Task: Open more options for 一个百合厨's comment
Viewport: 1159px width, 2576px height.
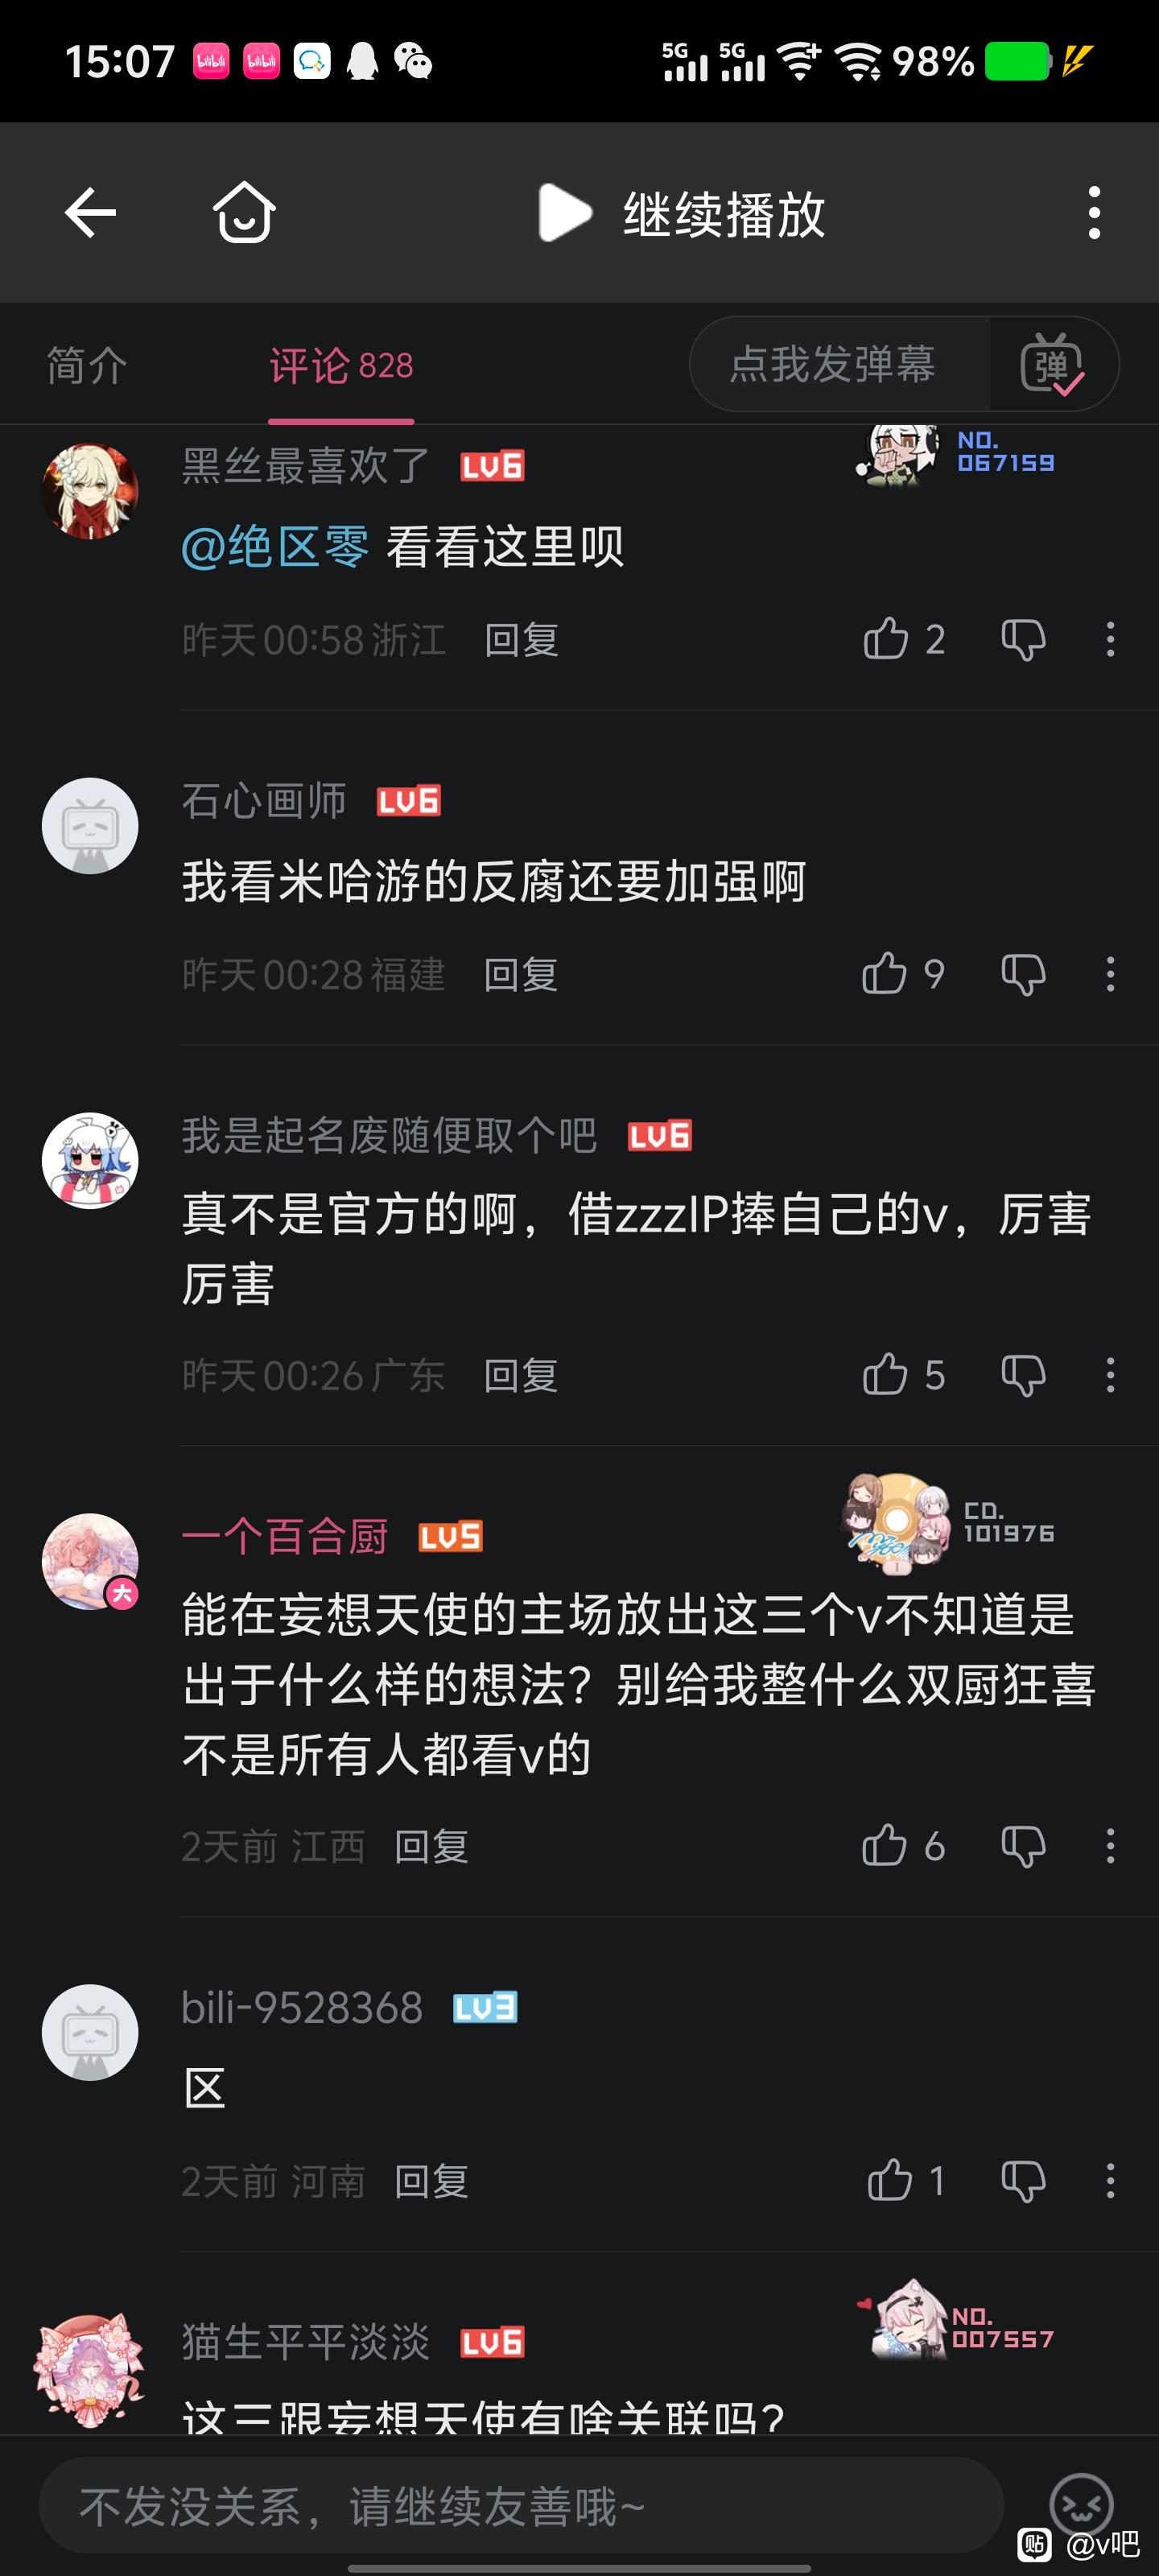Action: (x=1110, y=1846)
